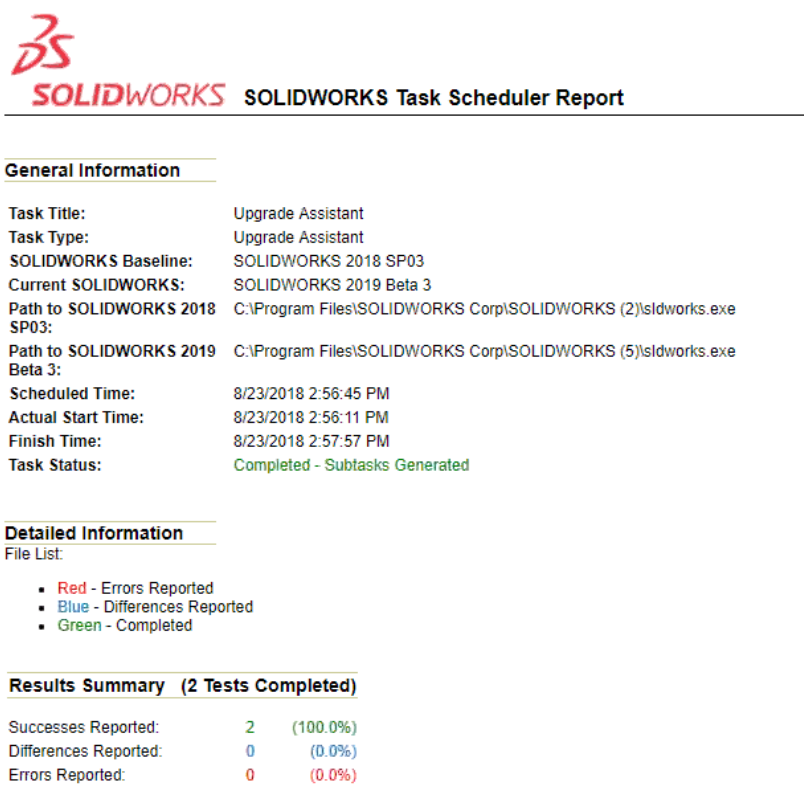Select the 'SOLIDWORKS (5)\sldworks.exe' file path

pyautogui.click(x=485, y=351)
